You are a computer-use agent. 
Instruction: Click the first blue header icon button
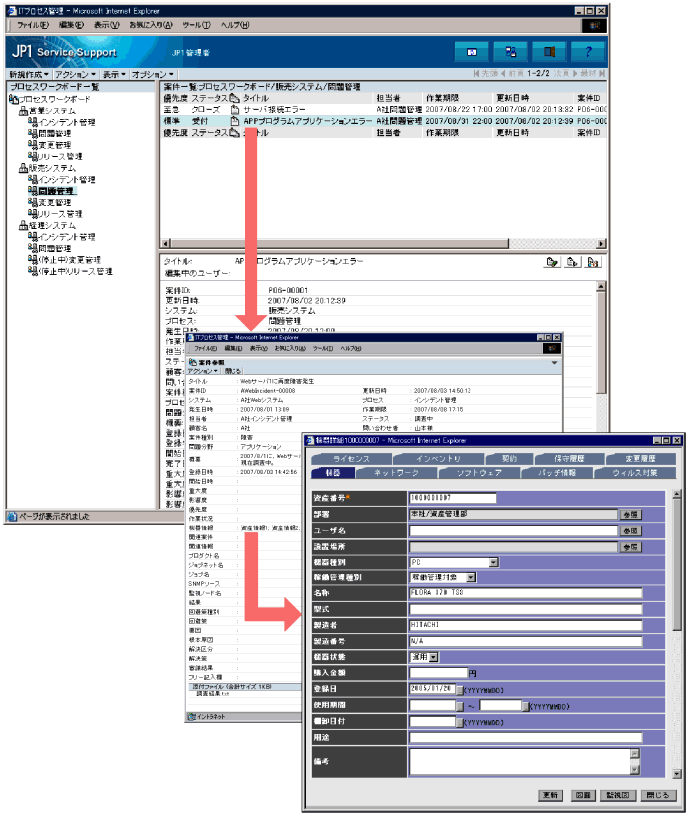click(x=471, y=51)
